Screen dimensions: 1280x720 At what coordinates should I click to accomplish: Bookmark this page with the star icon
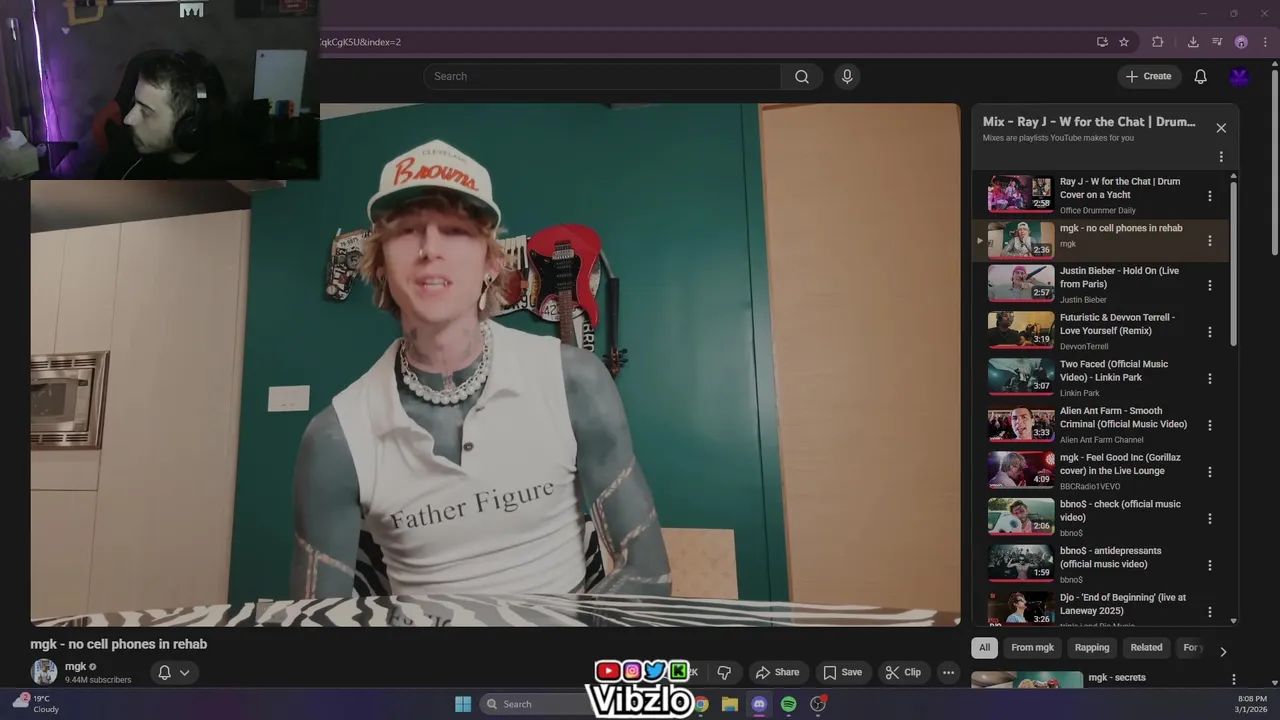(1124, 42)
